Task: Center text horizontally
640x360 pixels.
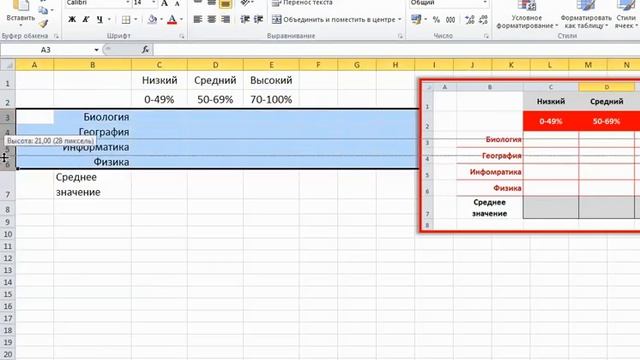Action: [211, 19]
